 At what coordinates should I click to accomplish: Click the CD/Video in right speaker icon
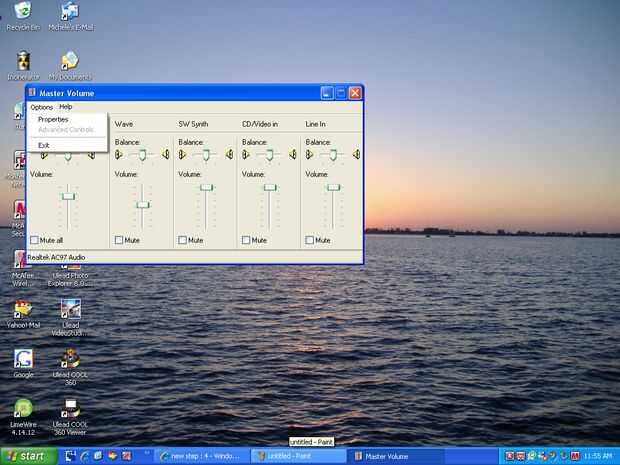click(x=293, y=154)
